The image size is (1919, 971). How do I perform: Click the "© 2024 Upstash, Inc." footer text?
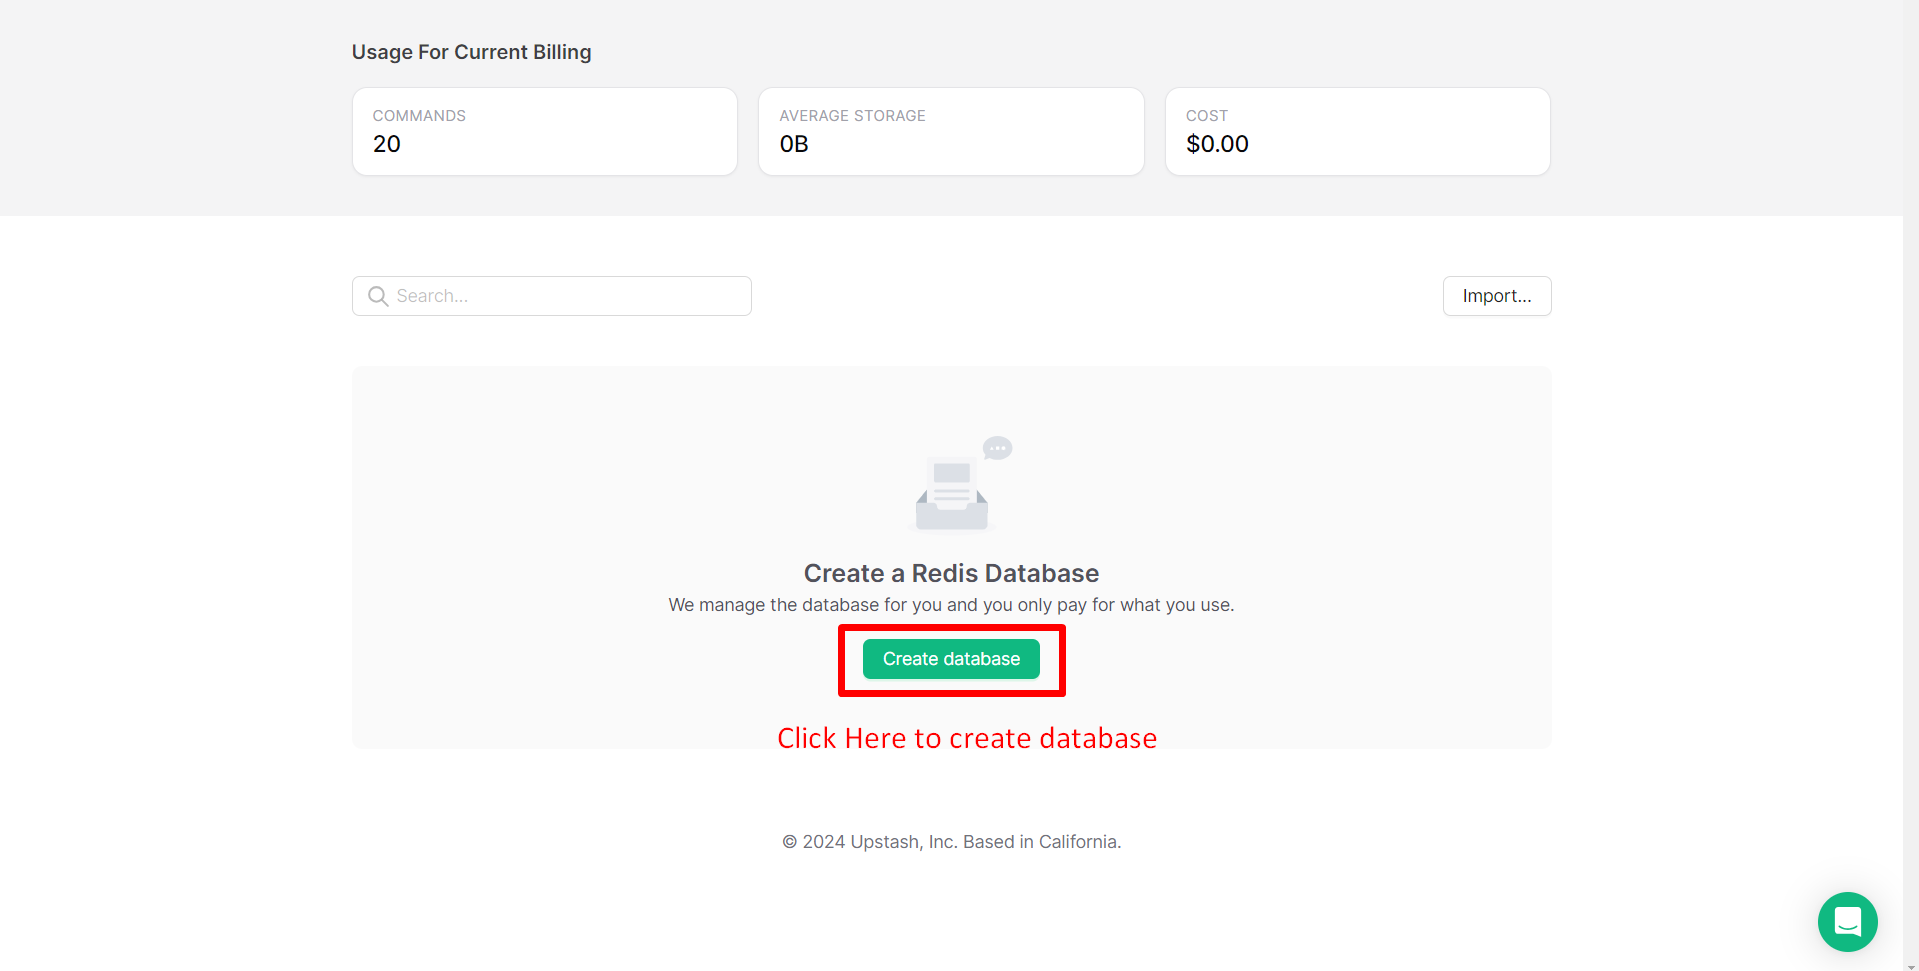pyautogui.click(x=870, y=842)
